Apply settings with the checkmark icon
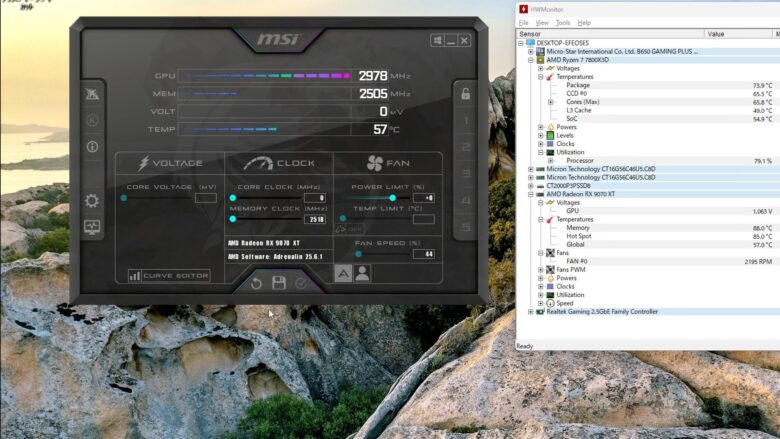780x439 pixels. [301, 283]
